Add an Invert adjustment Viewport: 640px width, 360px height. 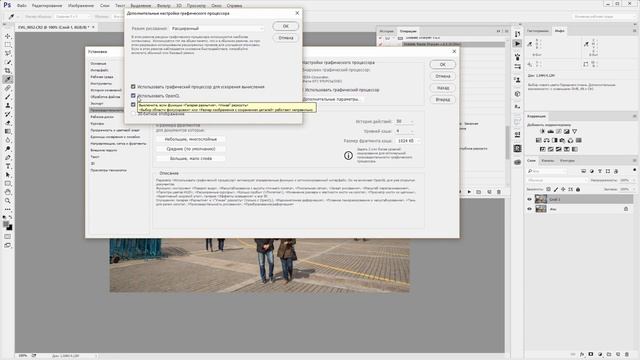543,149
